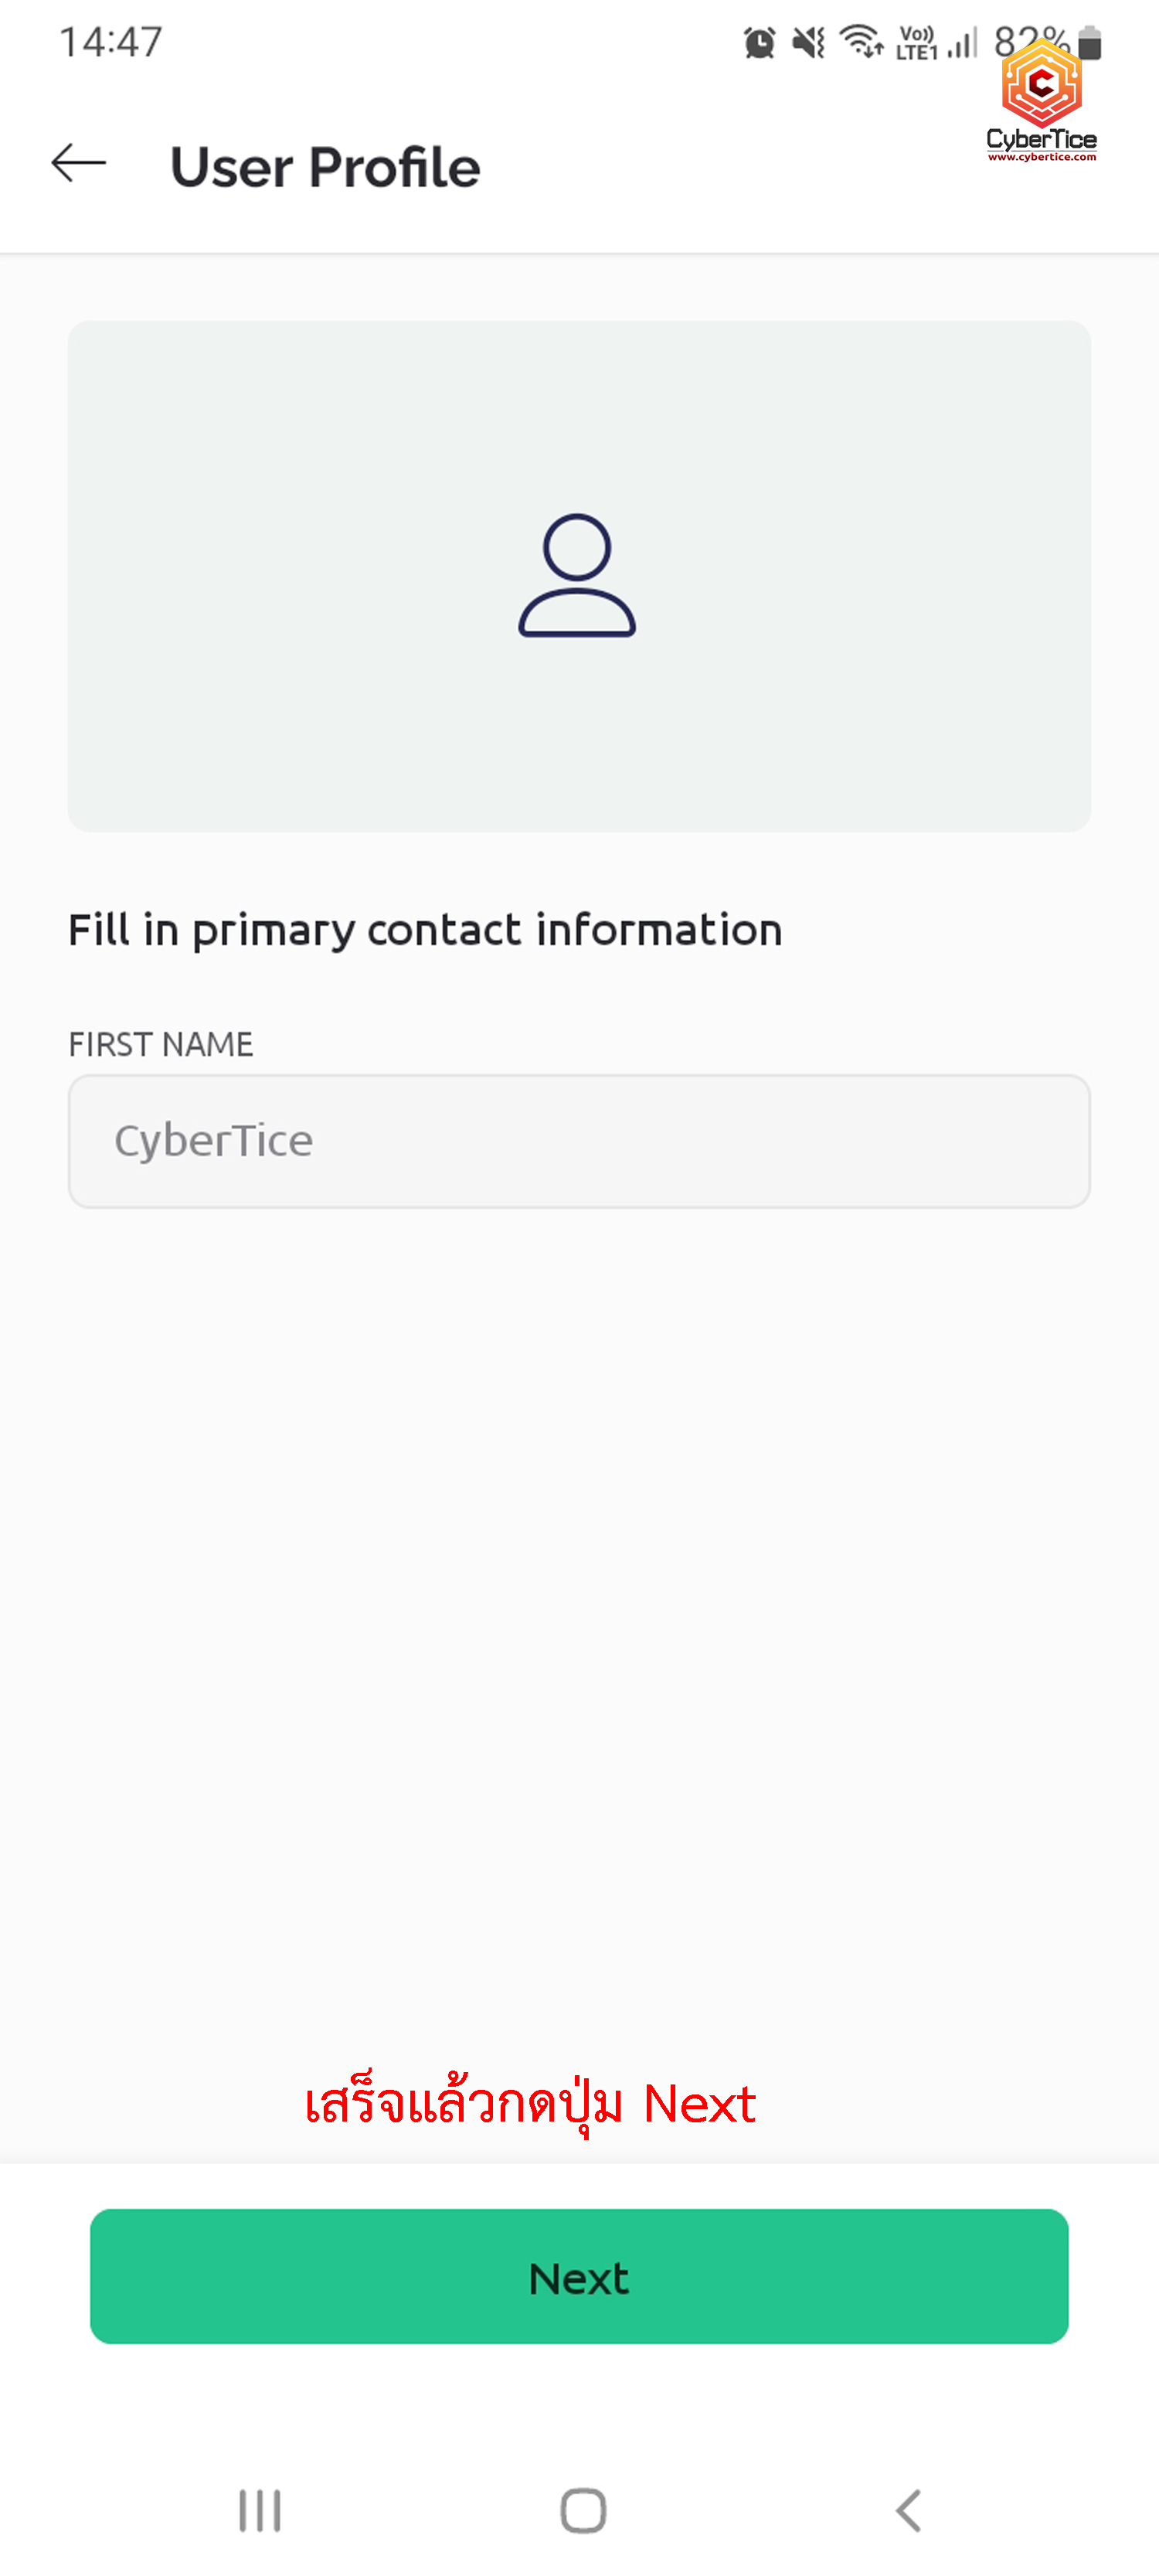Tap the VoLTE LTE1 indicator
This screenshot has height=2576, width=1159.
(916, 43)
